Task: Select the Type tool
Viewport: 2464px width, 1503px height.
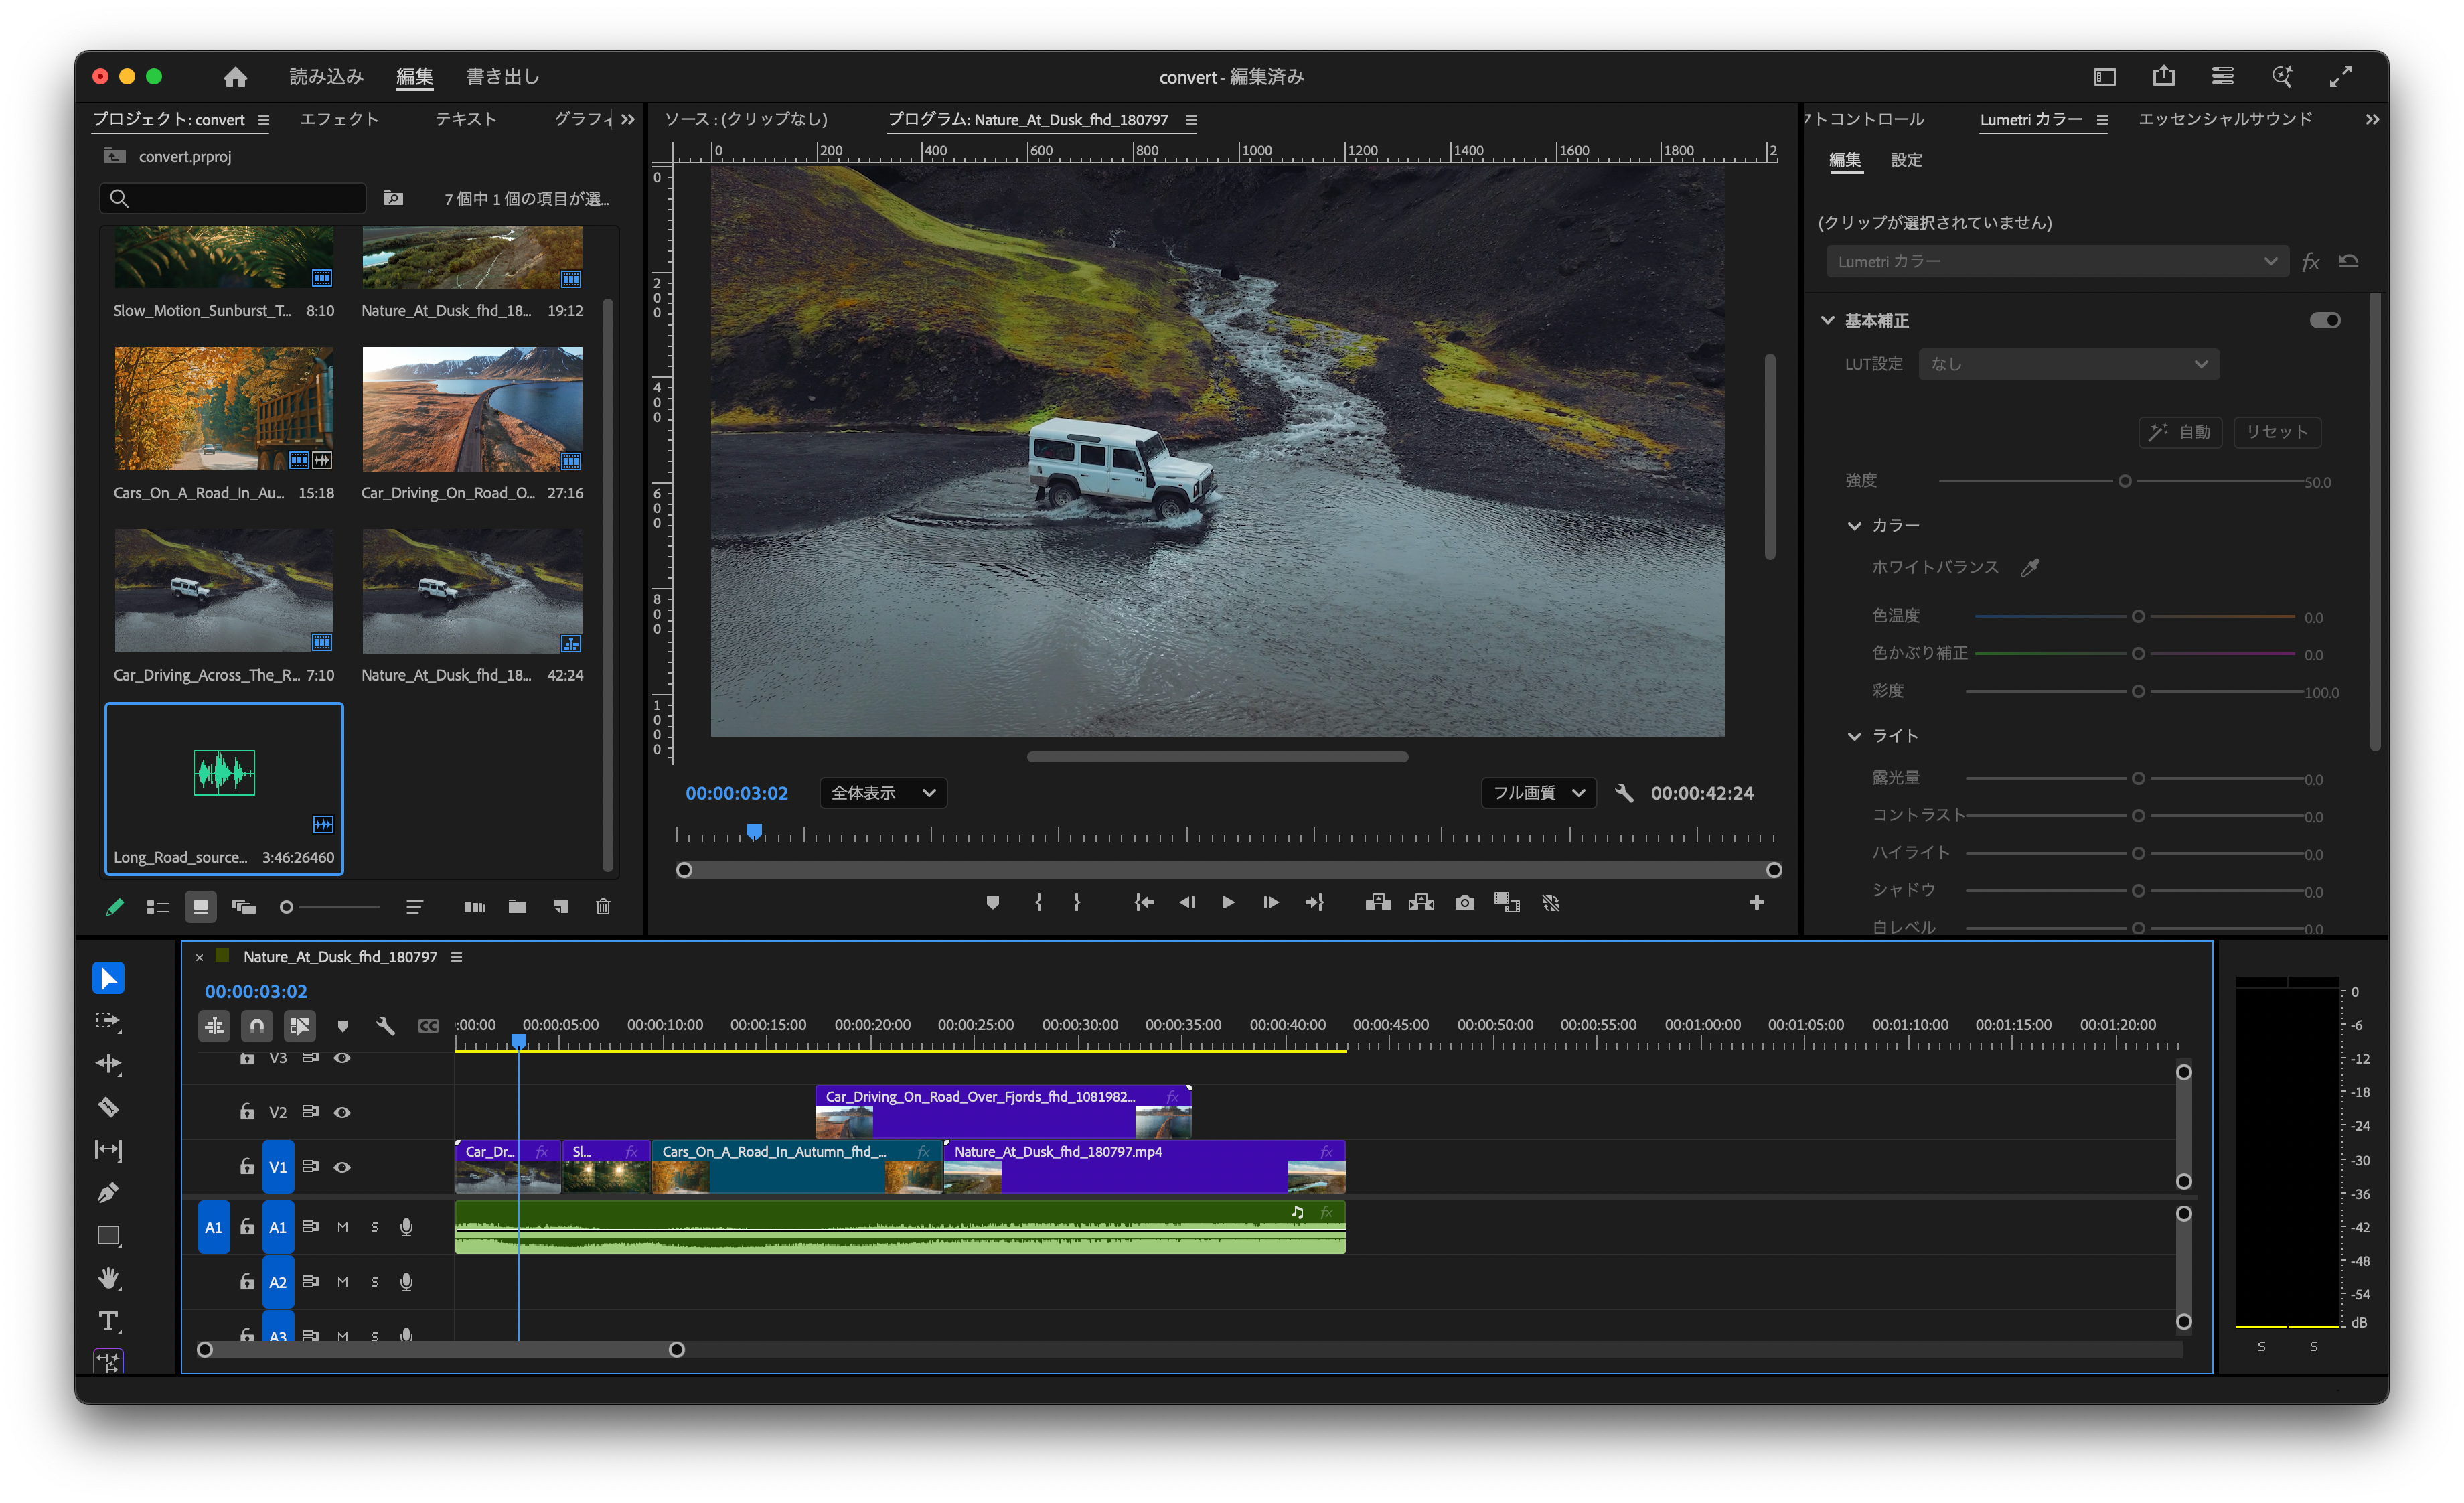Action: (108, 1321)
